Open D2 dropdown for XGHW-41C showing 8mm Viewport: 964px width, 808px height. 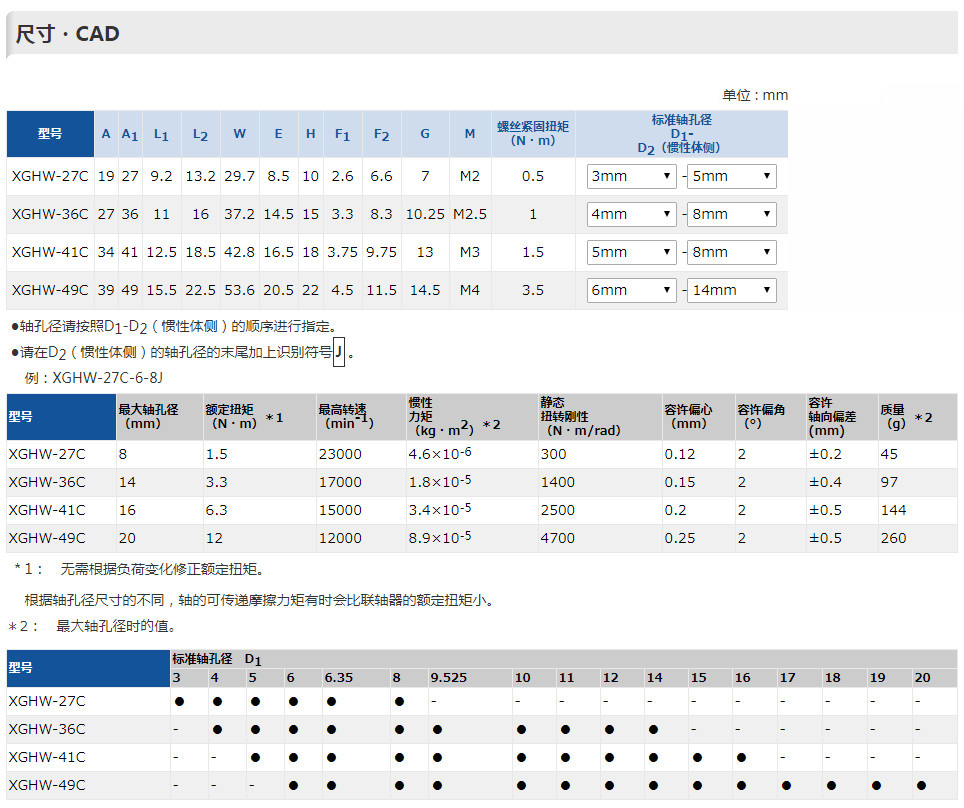(732, 253)
